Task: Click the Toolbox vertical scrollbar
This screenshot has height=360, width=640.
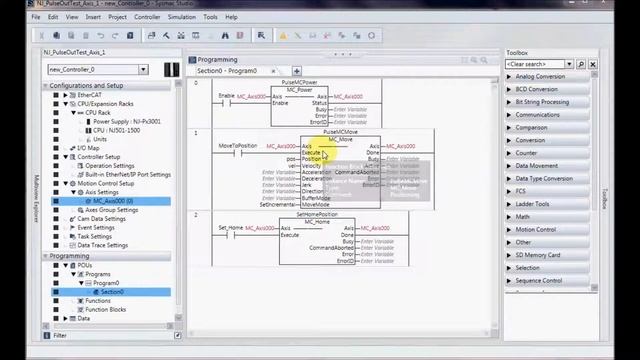Action: [594, 181]
